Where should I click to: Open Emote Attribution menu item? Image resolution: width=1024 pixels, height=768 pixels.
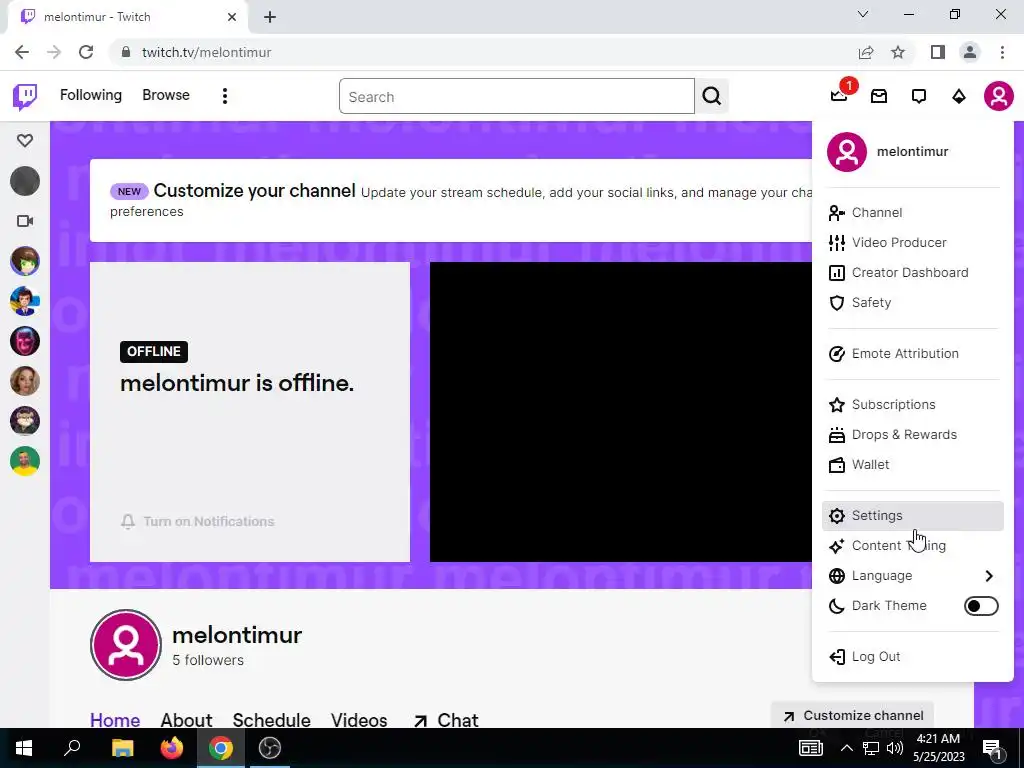pyautogui.click(x=912, y=354)
